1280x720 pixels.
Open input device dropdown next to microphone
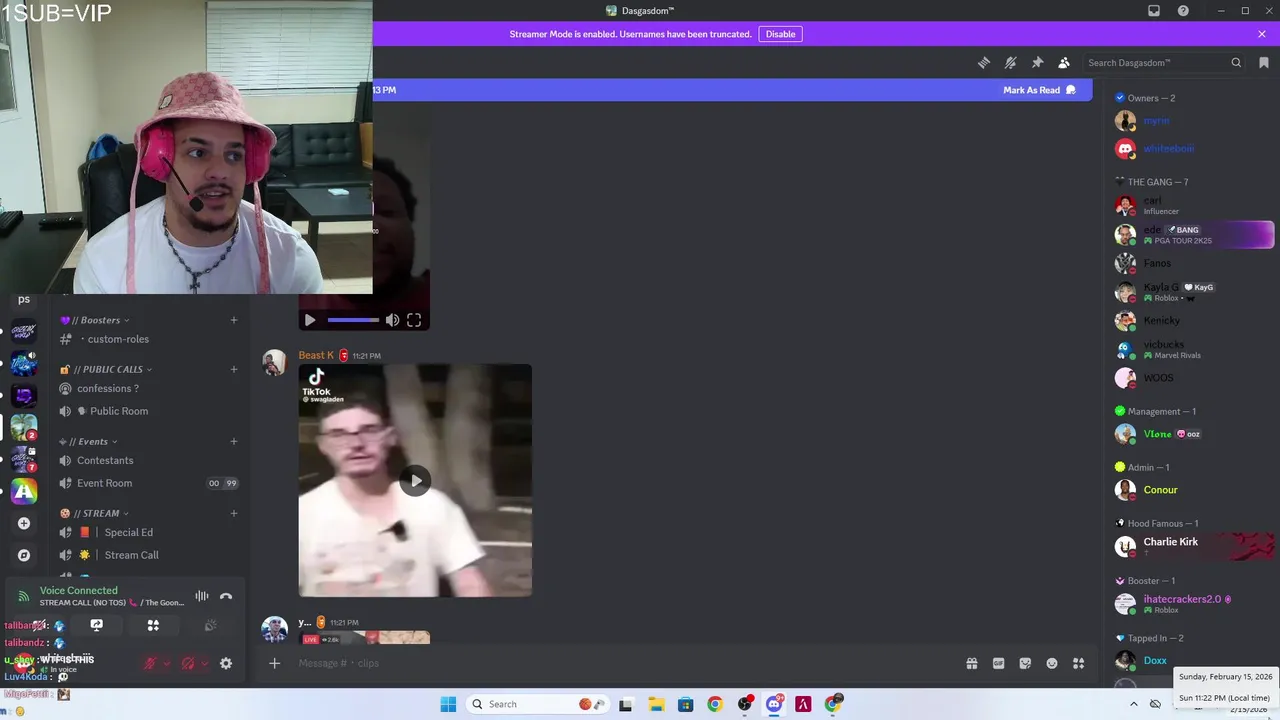click(x=166, y=663)
